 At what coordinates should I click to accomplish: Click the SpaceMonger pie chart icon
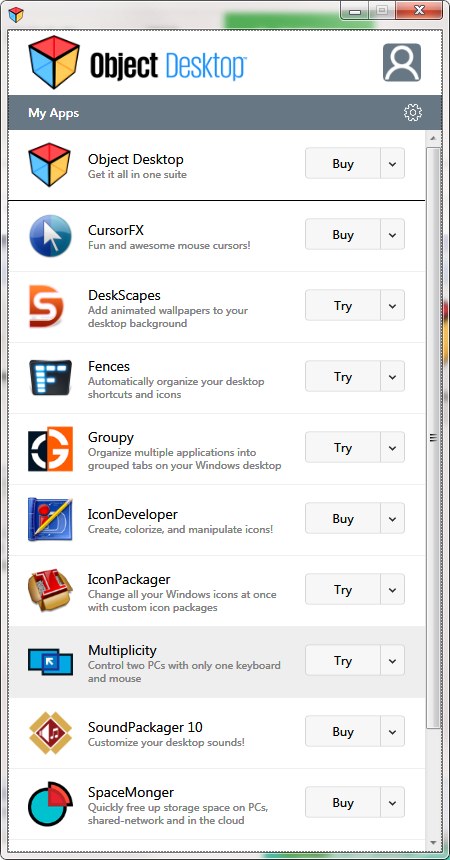pyautogui.click(x=50, y=804)
